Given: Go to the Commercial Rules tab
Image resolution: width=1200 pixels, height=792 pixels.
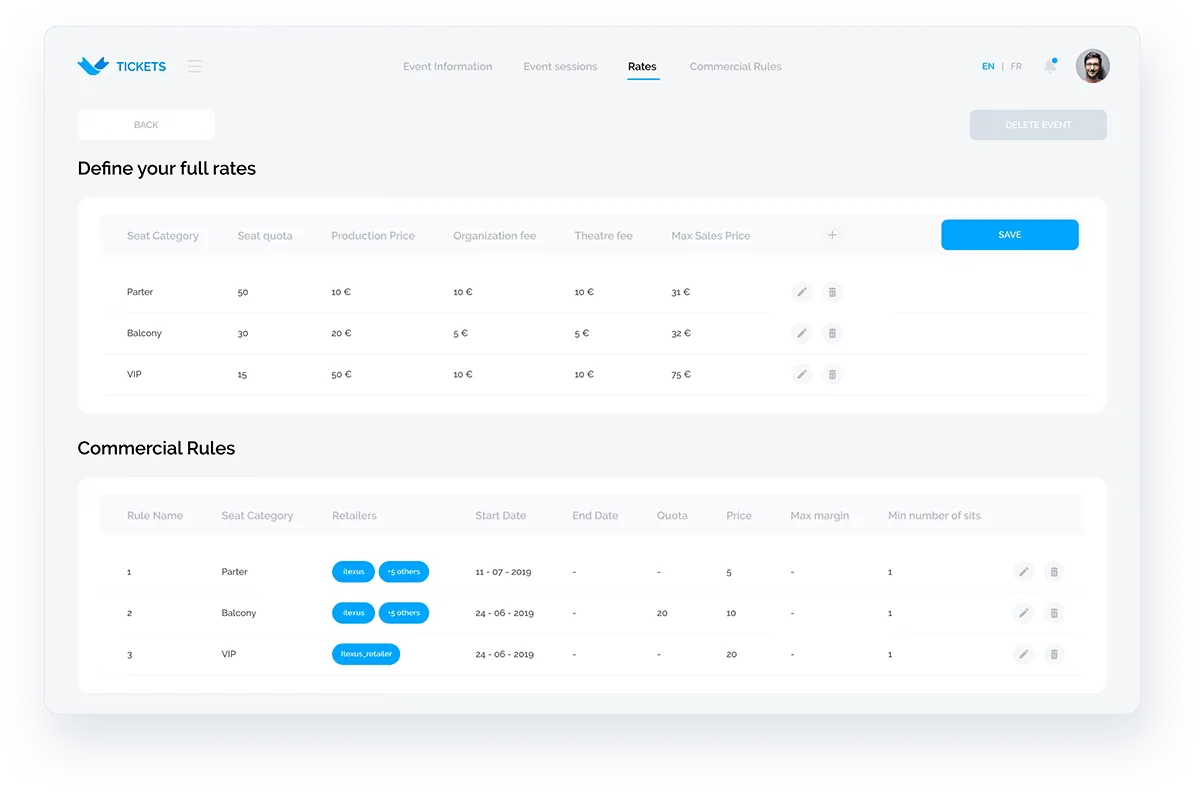Looking at the screenshot, I should (x=736, y=67).
